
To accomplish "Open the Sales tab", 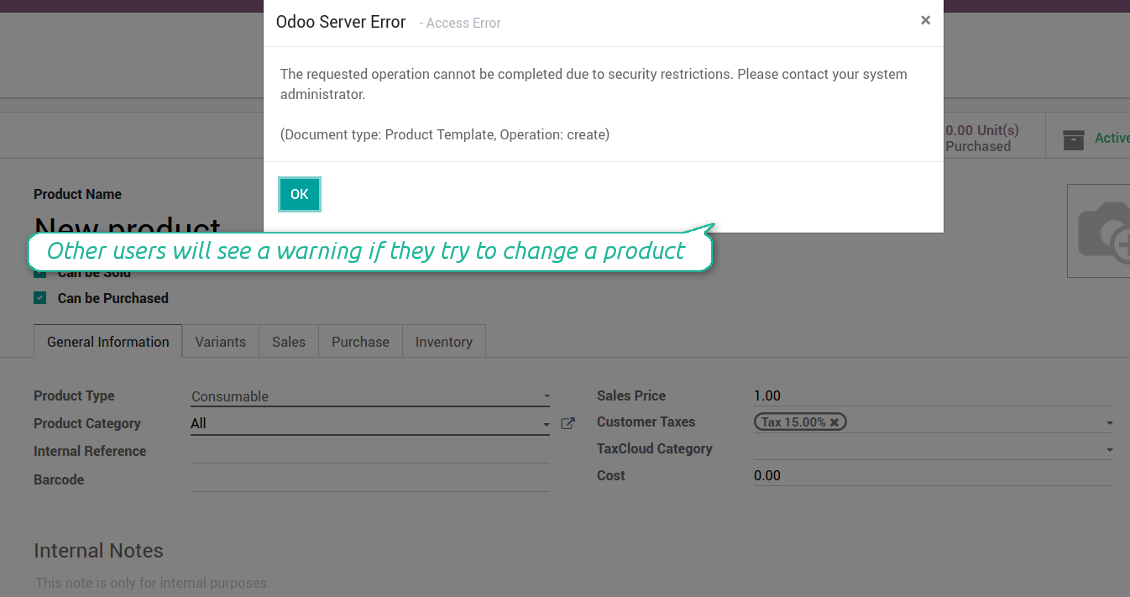I will (288, 342).
